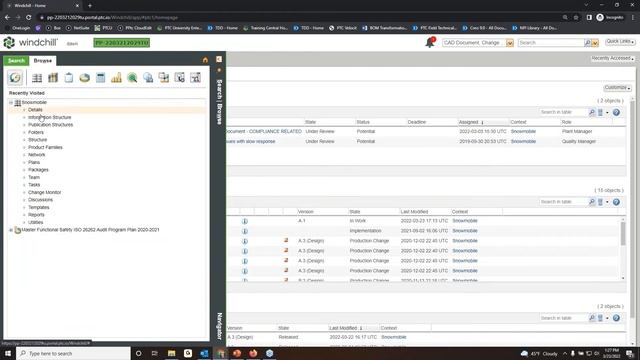640x360 pixels.
Task: Open Outlook from the taskbar
Action: pyautogui.click(x=204, y=353)
